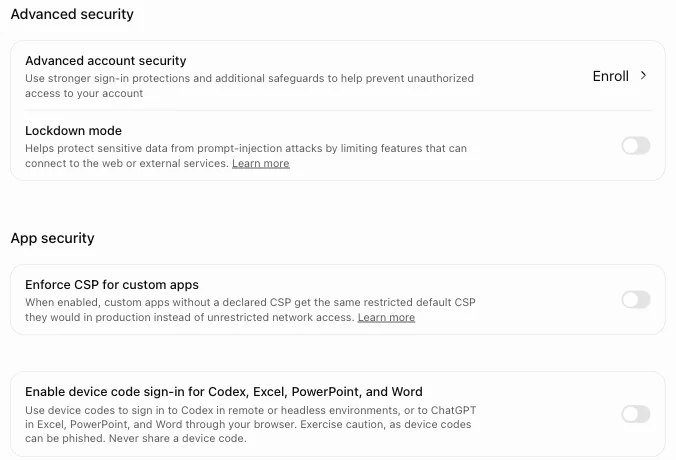Turn on Enforce CSP for custom apps

(636, 300)
